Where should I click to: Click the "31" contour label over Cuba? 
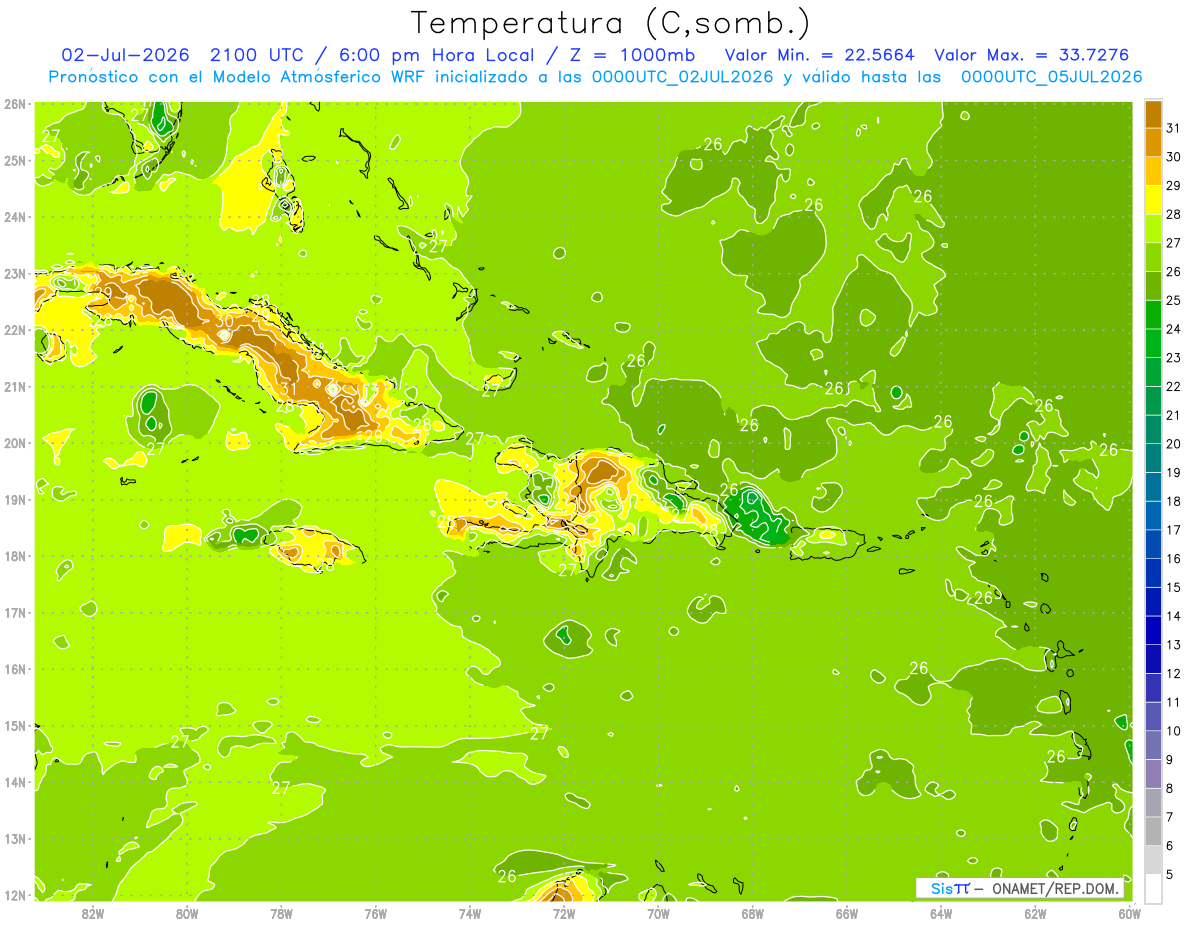tap(288, 390)
